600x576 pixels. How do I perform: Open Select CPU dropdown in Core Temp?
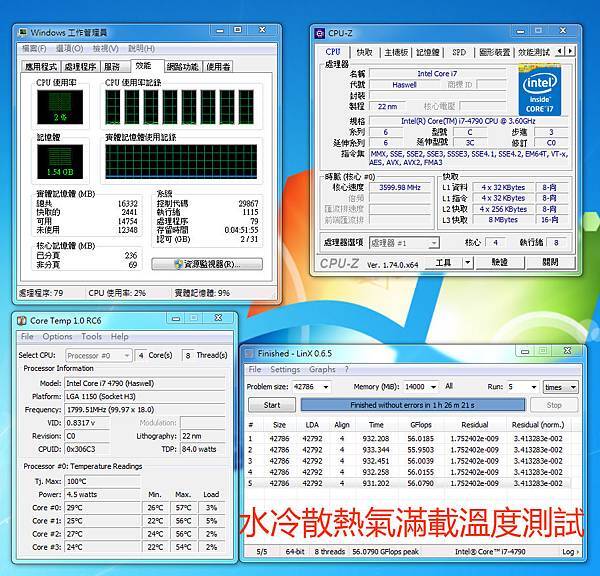pyautogui.click(x=99, y=356)
